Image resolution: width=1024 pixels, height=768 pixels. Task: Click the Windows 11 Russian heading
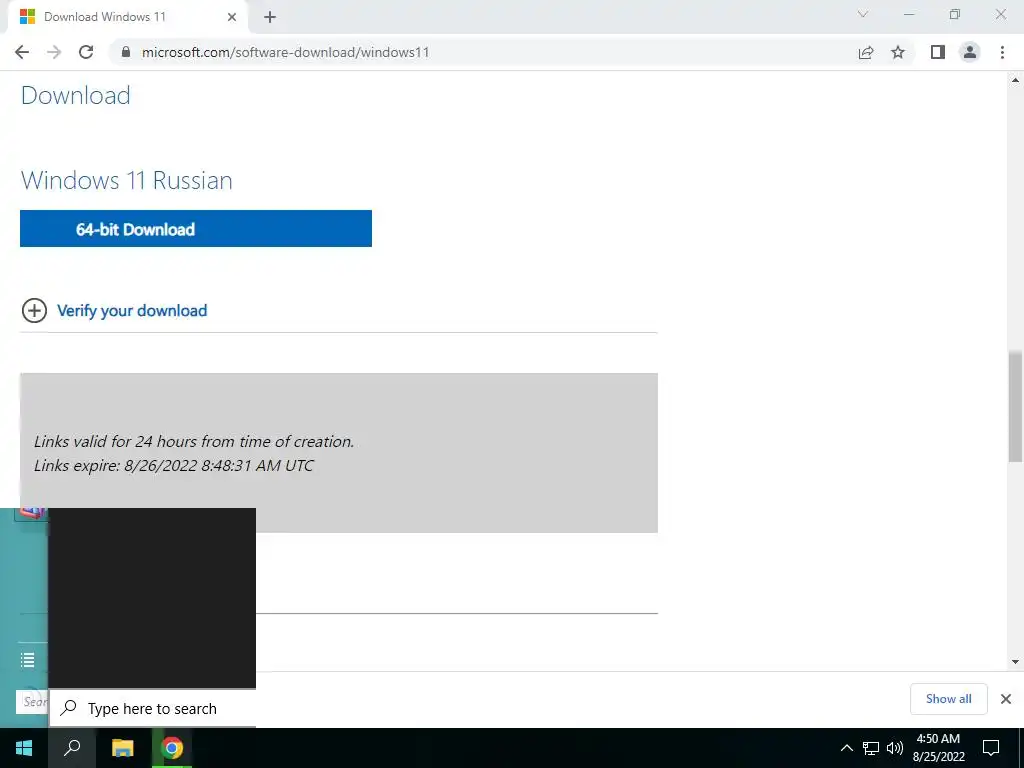[127, 180]
